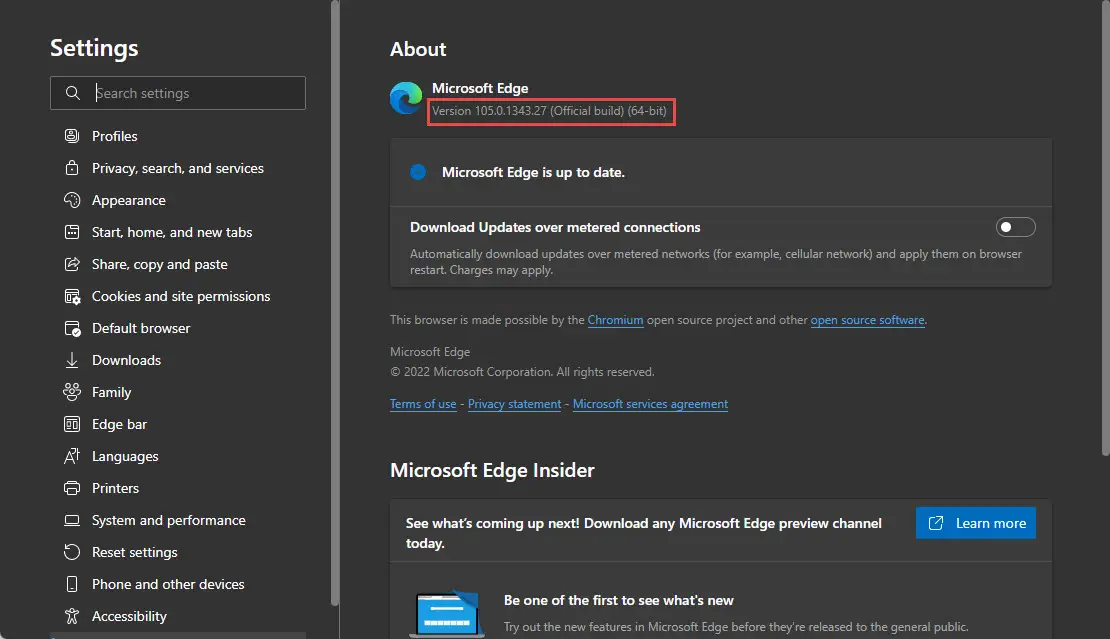Screen dimensions: 1110x639
Task: Click the '© 2022 Microsoft Corporation' text
Action: [522, 372]
